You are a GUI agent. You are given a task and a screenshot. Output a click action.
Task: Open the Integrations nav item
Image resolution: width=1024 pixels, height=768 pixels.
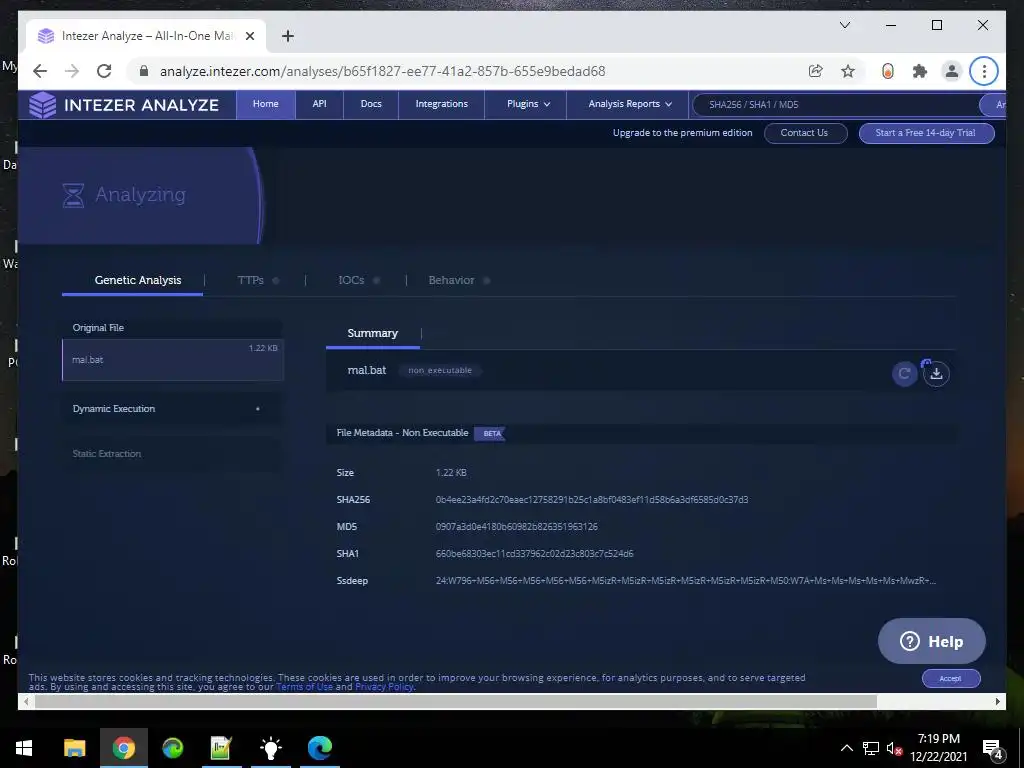pyautogui.click(x=441, y=104)
